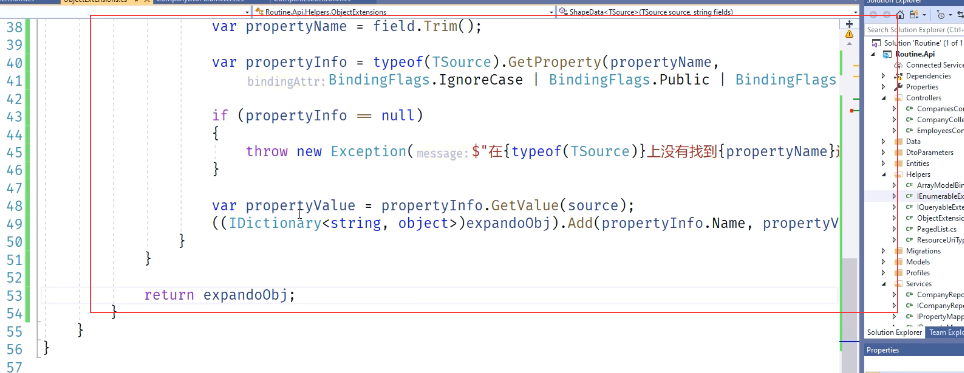Expand the Dependencies node
964x373 pixels.
click(x=884, y=76)
